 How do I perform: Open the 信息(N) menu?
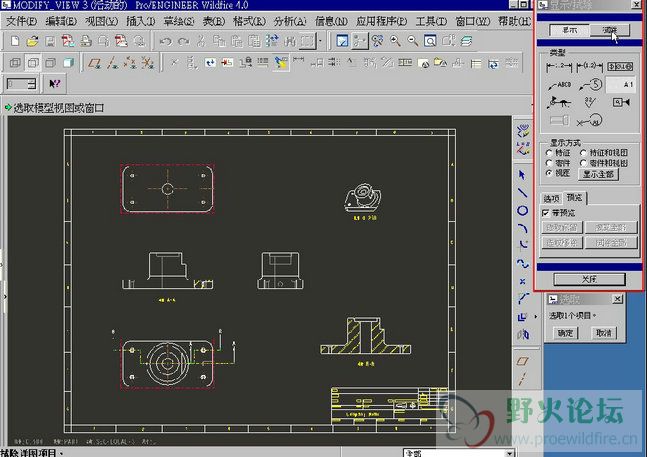tap(331, 21)
